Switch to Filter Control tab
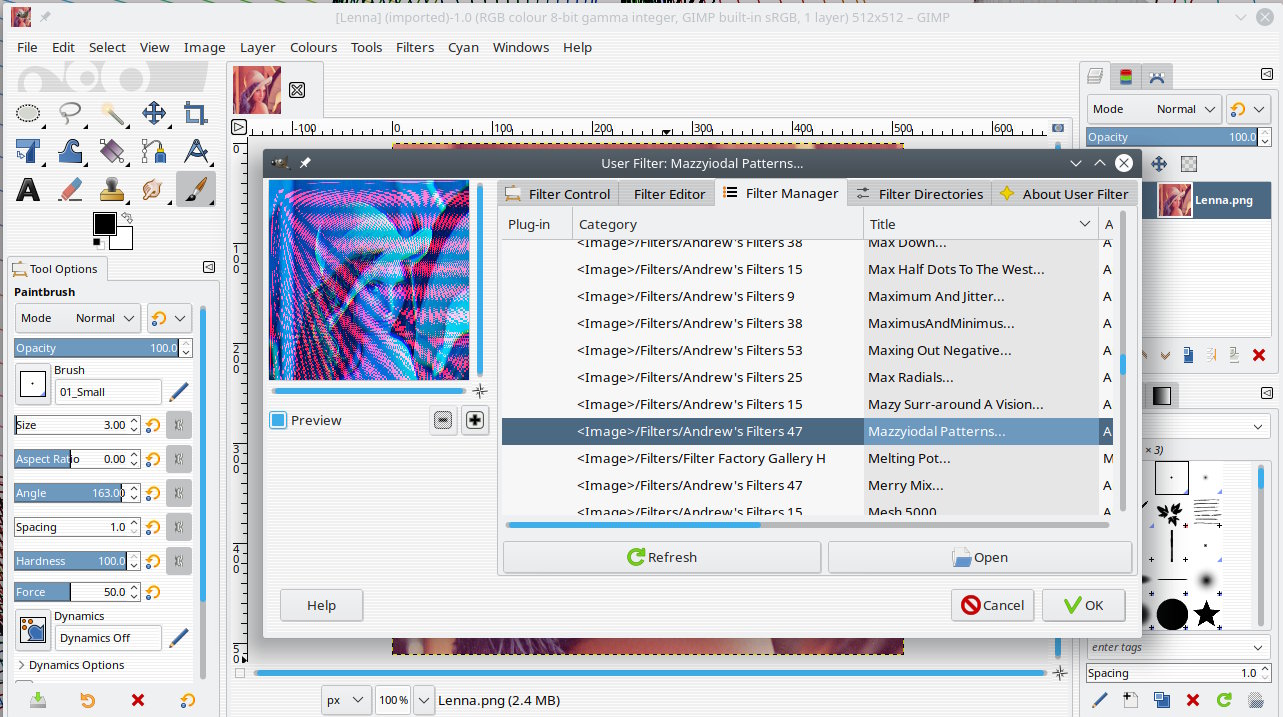This screenshot has height=717, width=1283. tap(558, 194)
